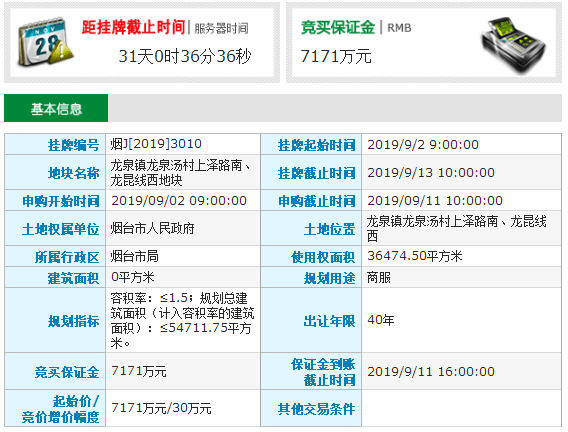The height and width of the screenshot is (432, 568).
Task: Select the 7171万元 value in table
Action: coord(139,371)
